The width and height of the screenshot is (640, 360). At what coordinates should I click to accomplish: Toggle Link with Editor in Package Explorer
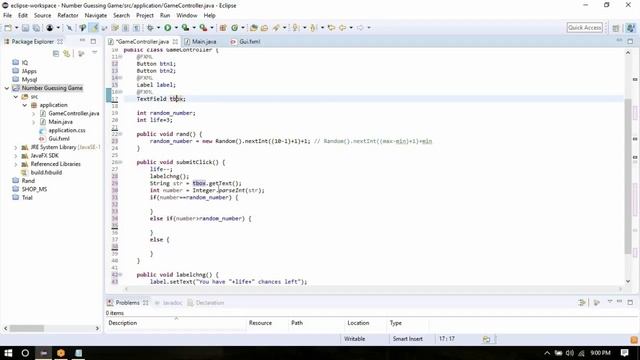pos(67,53)
